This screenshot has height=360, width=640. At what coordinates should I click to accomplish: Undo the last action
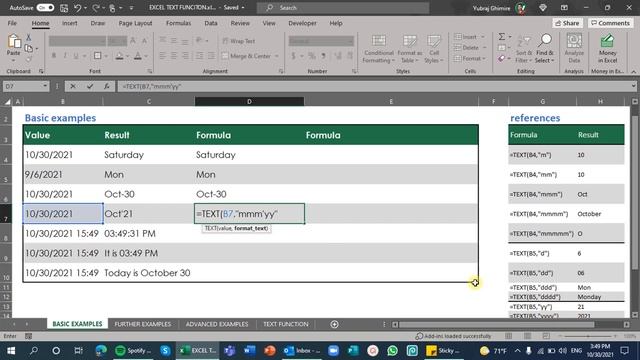click(78, 8)
